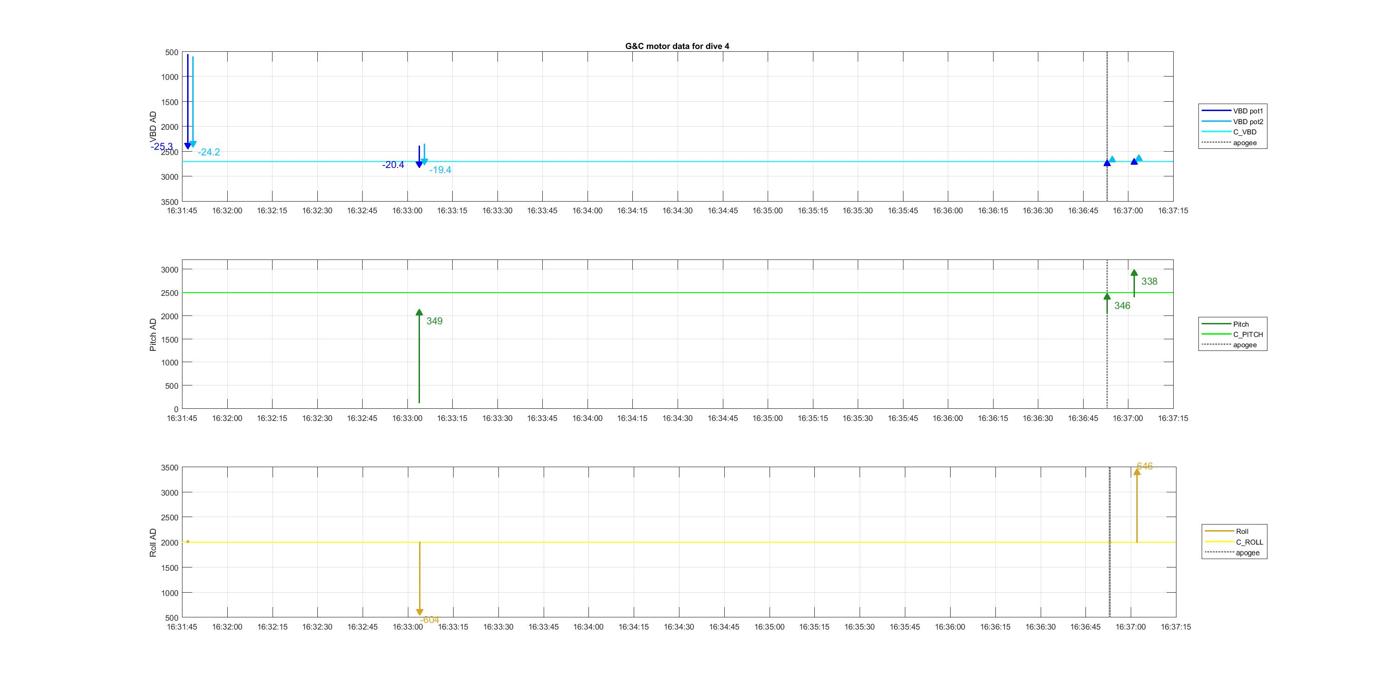Click the '-25.3' data label
Screen dimensions: 1400x693
pos(162,147)
